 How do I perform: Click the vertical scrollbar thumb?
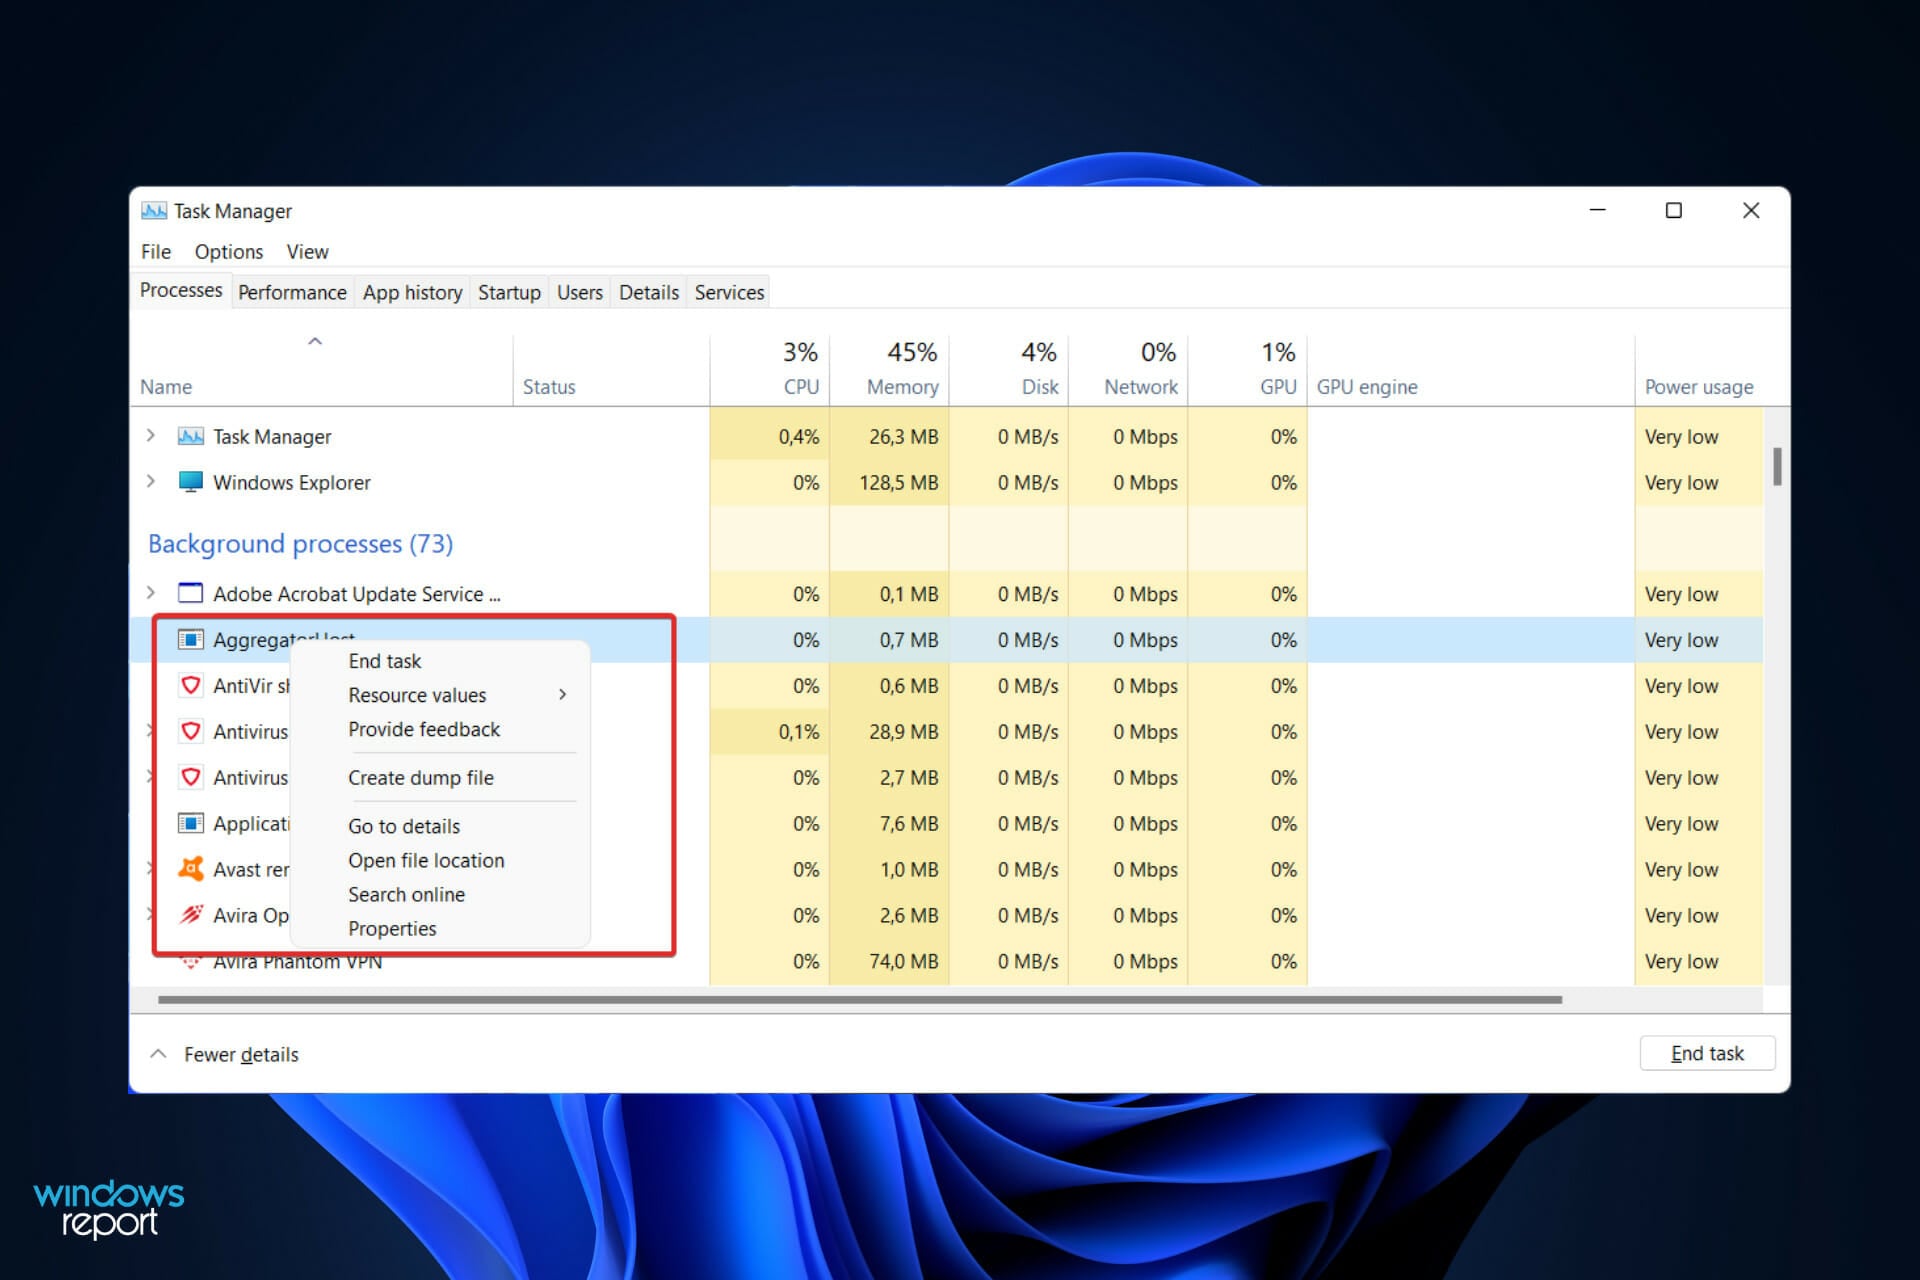coord(1777,467)
